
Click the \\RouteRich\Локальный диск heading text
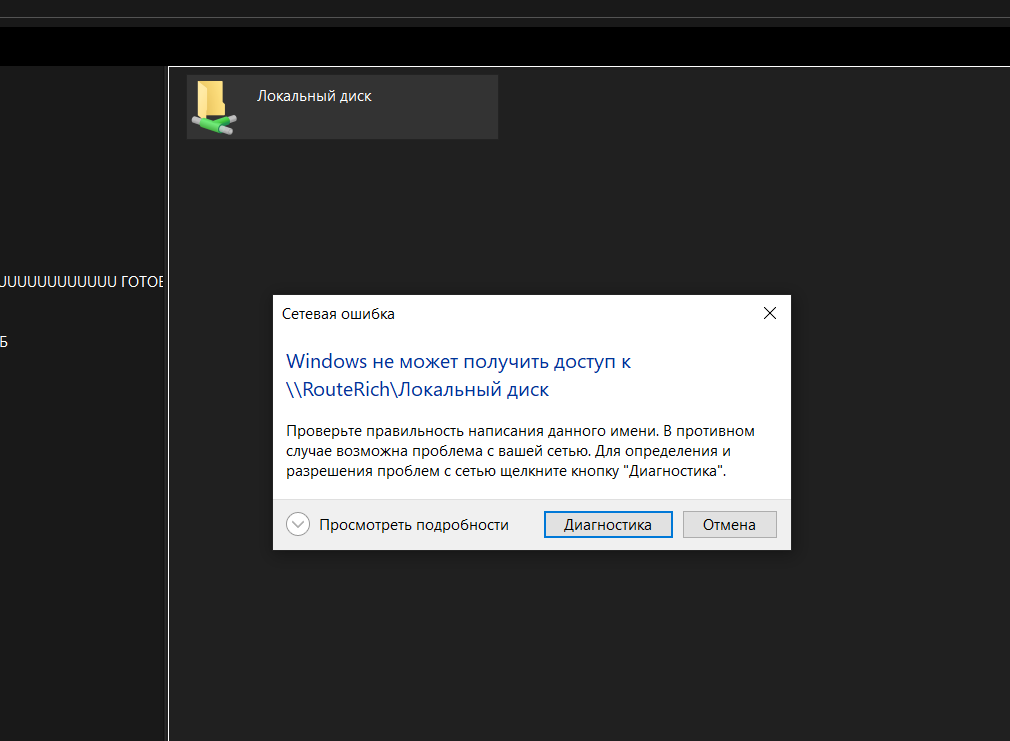click(x=417, y=389)
